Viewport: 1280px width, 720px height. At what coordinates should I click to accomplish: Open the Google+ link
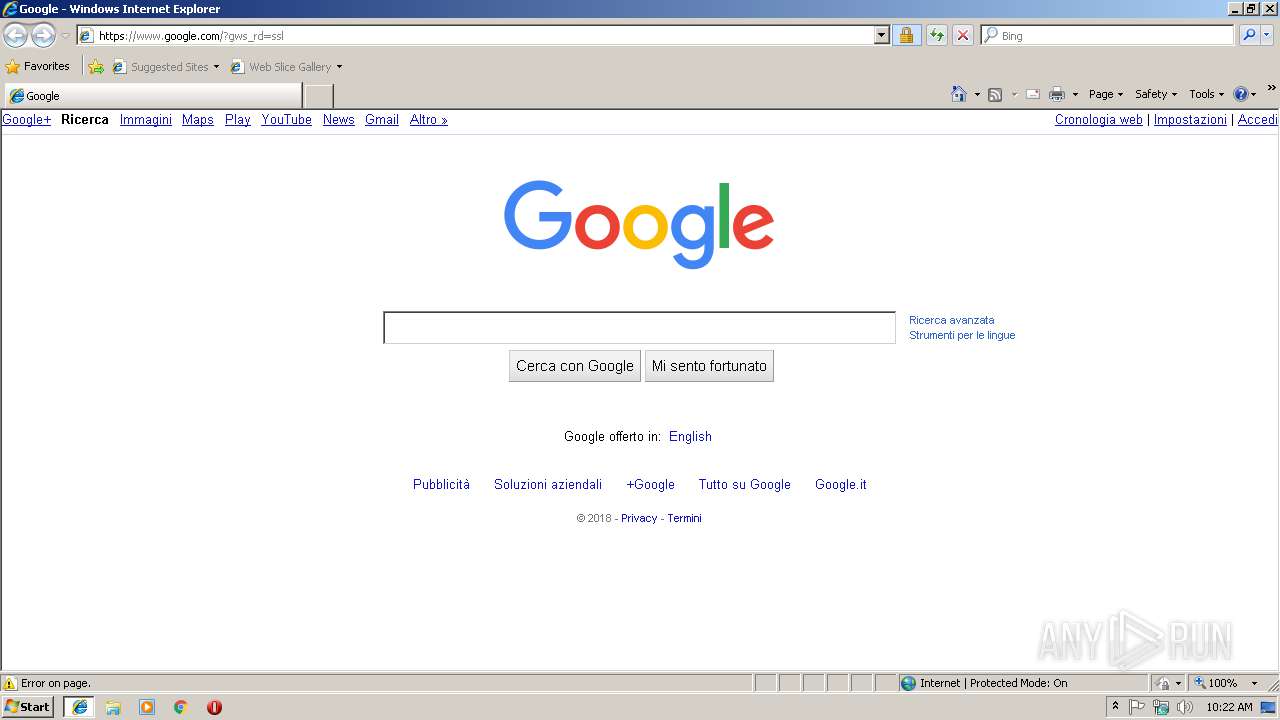[27, 120]
